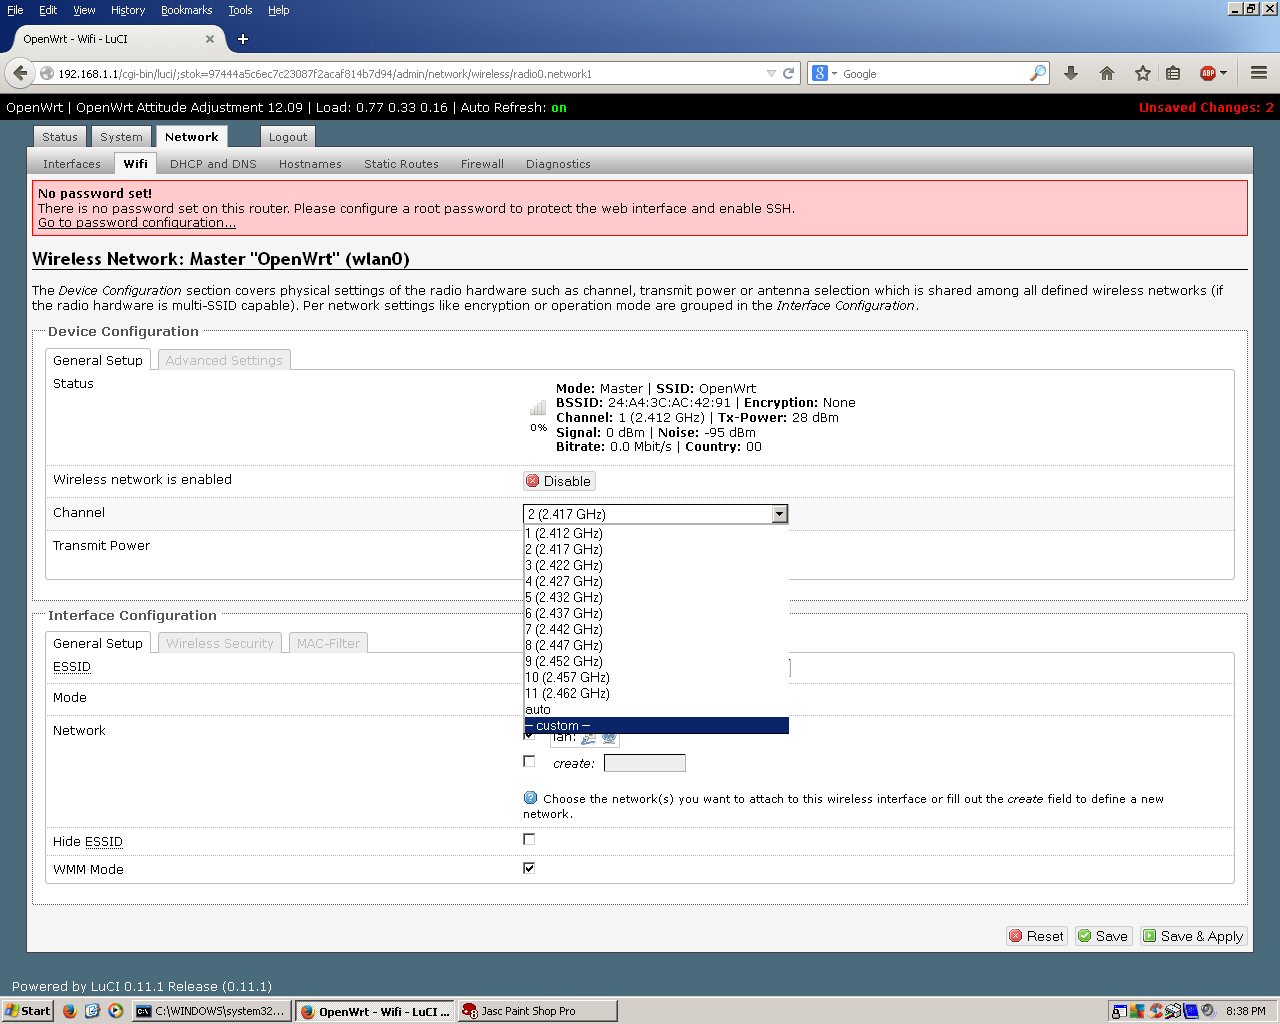Click the Reset button
Image resolution: width=1280 pixels, height=1024 pixels.
pos(1037,936)
